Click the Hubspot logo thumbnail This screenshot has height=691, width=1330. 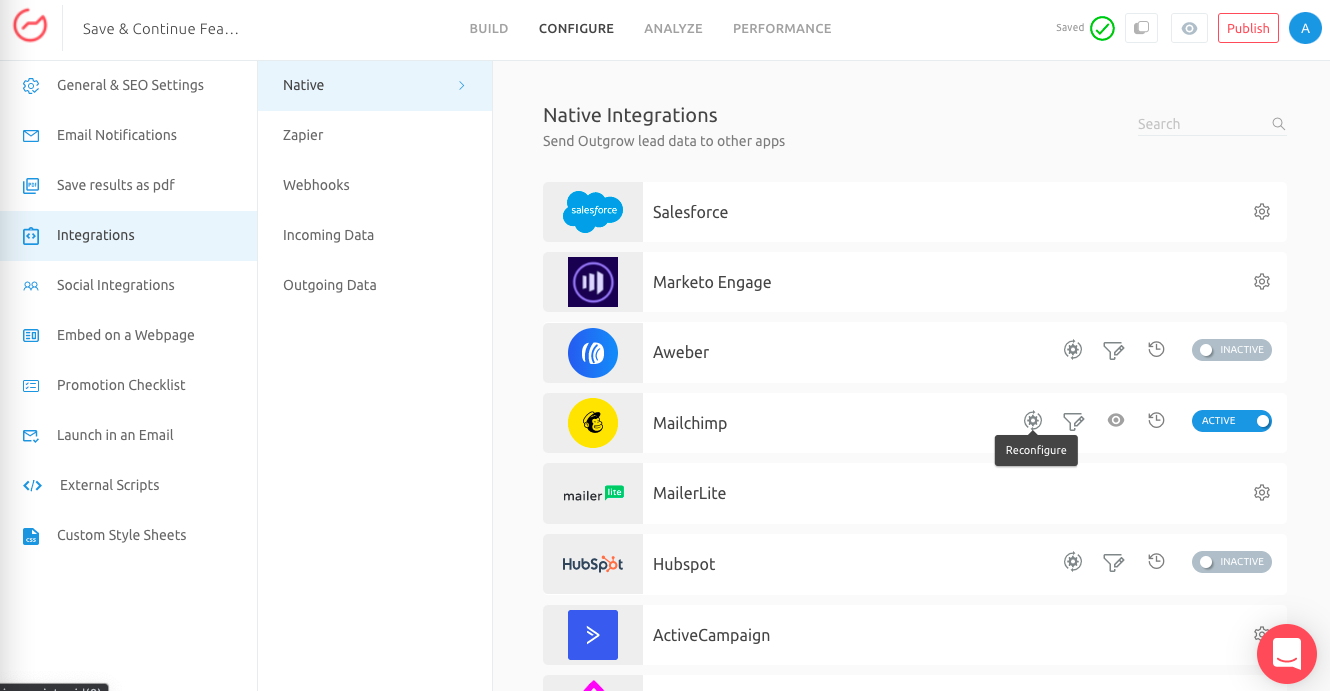(593, 564)
